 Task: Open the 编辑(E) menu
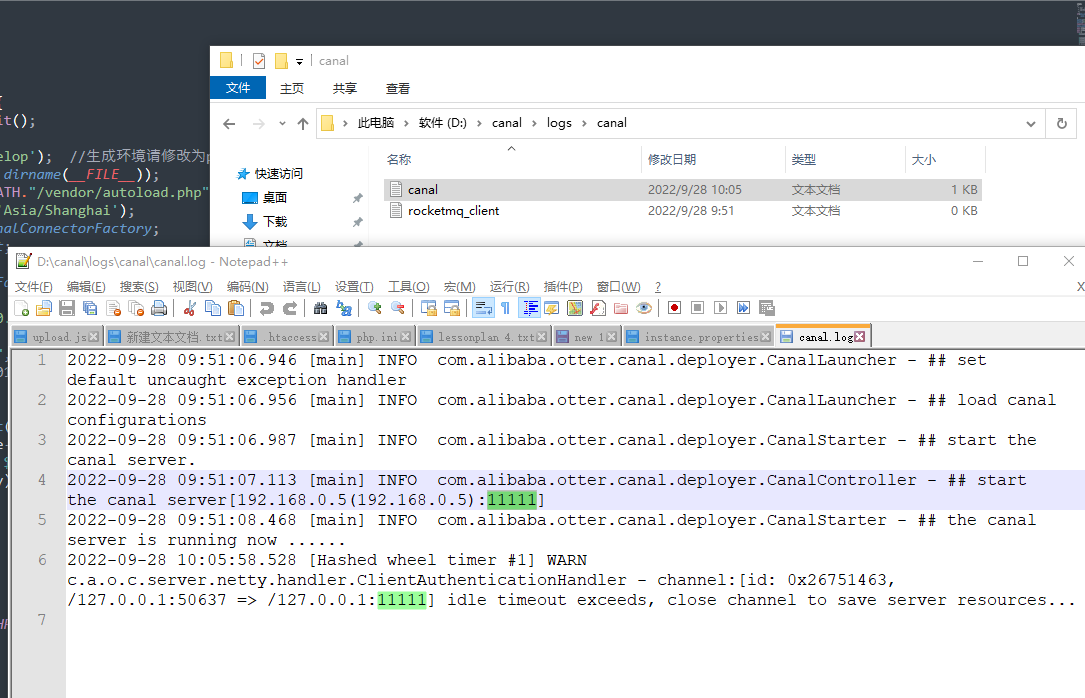[86, 287]
